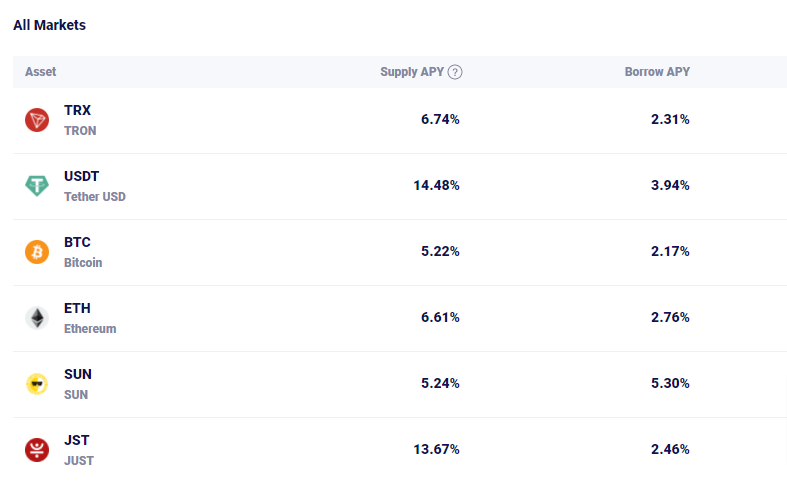This screenshot has width=787, height=483.
Task: Select the ETH asset name
Action: (77, 308)
